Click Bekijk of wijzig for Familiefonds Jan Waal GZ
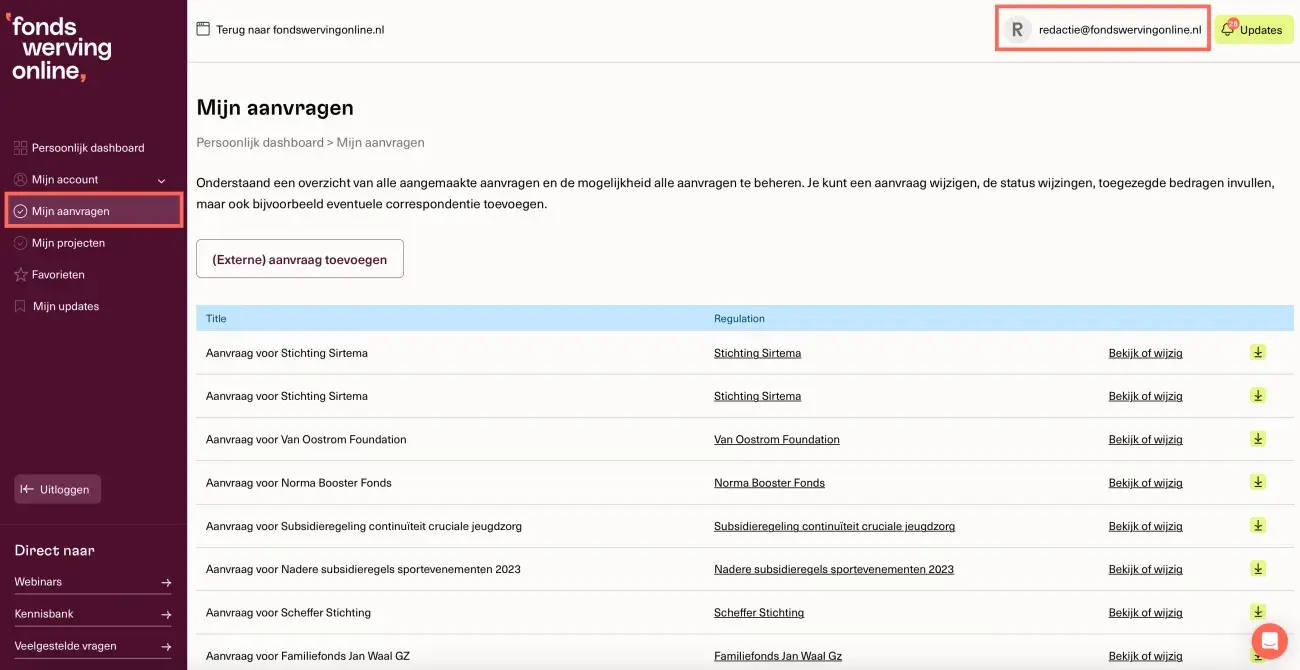Screen dimensions: 1300x670 tap(1145, 655)
